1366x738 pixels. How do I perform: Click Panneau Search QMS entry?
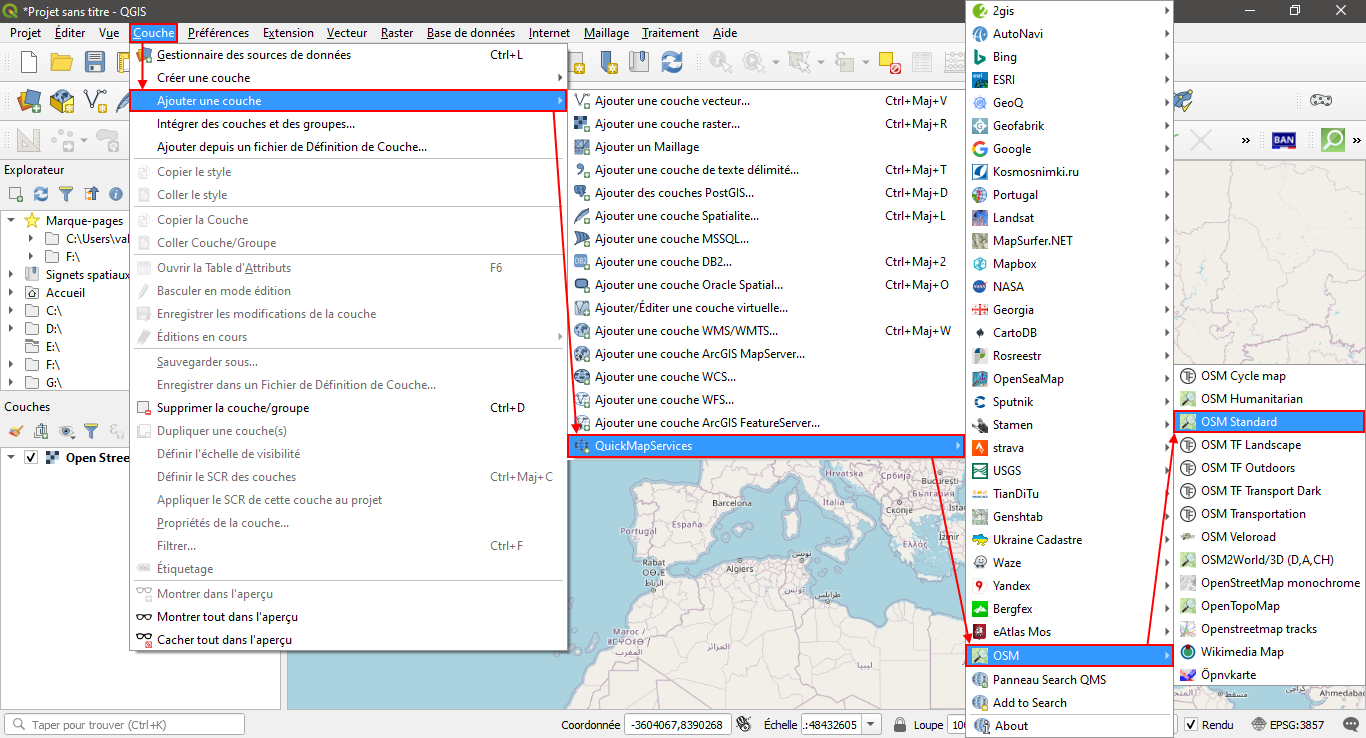(1069, 680)
